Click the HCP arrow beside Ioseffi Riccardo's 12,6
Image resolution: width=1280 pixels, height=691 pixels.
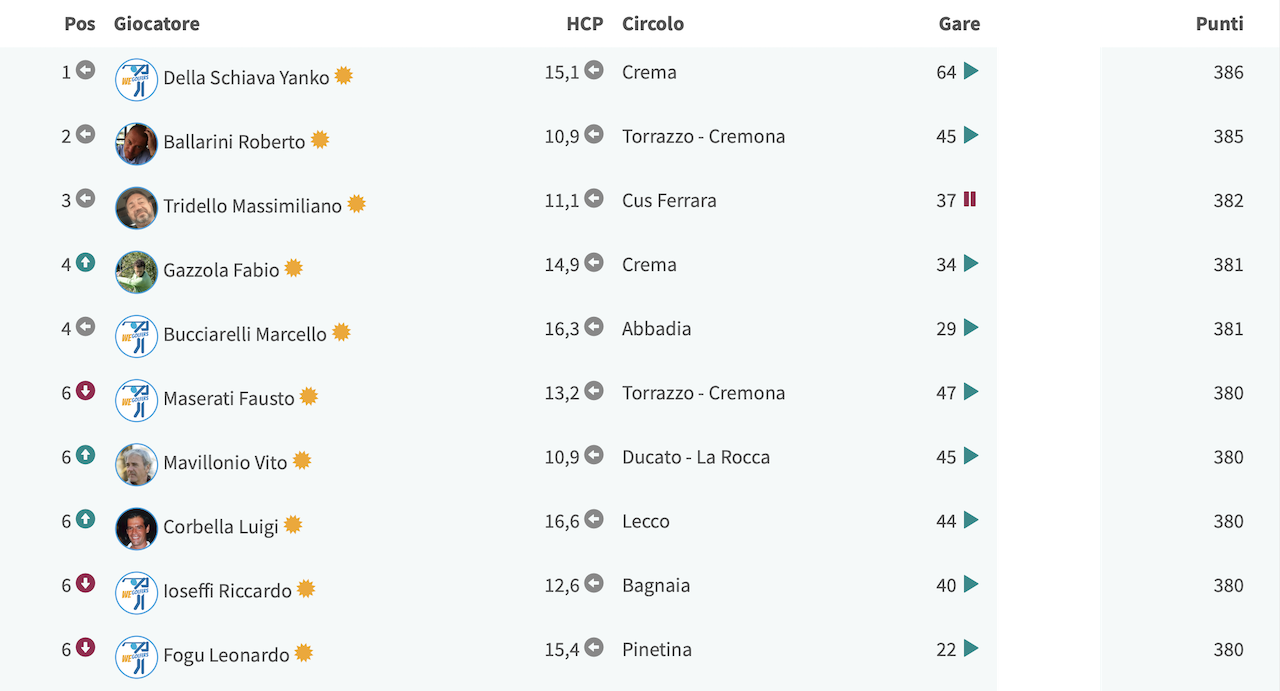click(594, 583)
